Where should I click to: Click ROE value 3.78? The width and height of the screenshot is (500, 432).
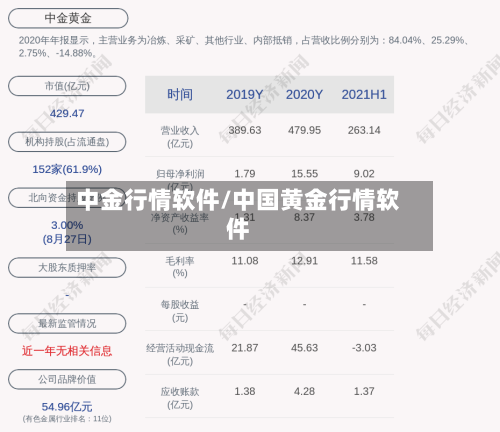click(364, 217)
